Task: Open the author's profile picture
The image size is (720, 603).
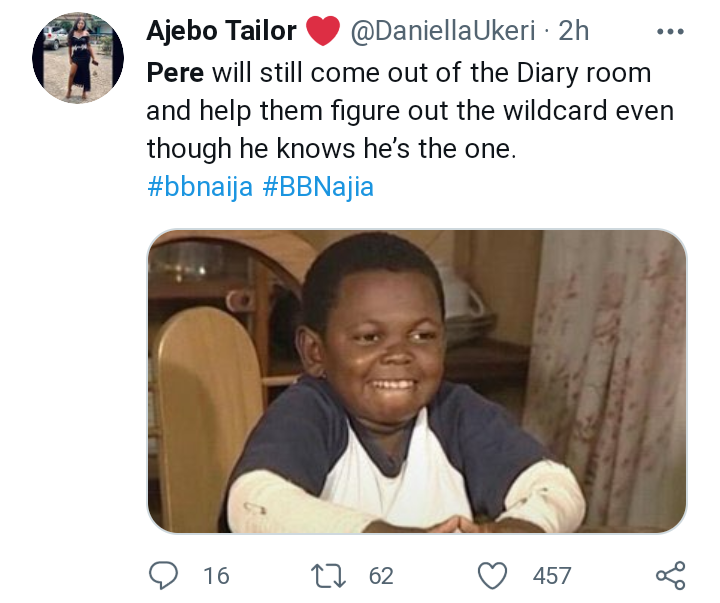Action: pyautogui.click(x=78, y=59)
